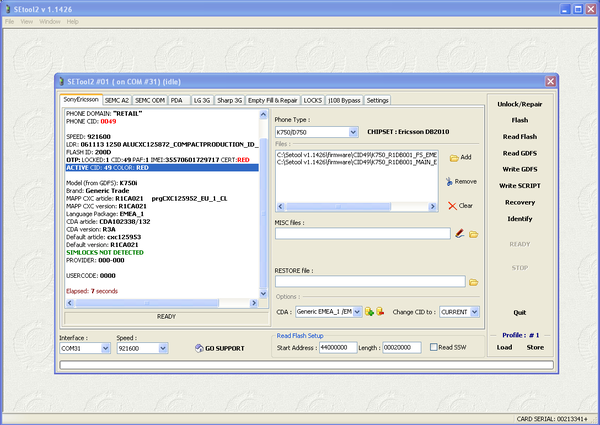
Task: Click the GO SUPPORT globe icon
Action: pyautogui.click(x=198, y=349)
